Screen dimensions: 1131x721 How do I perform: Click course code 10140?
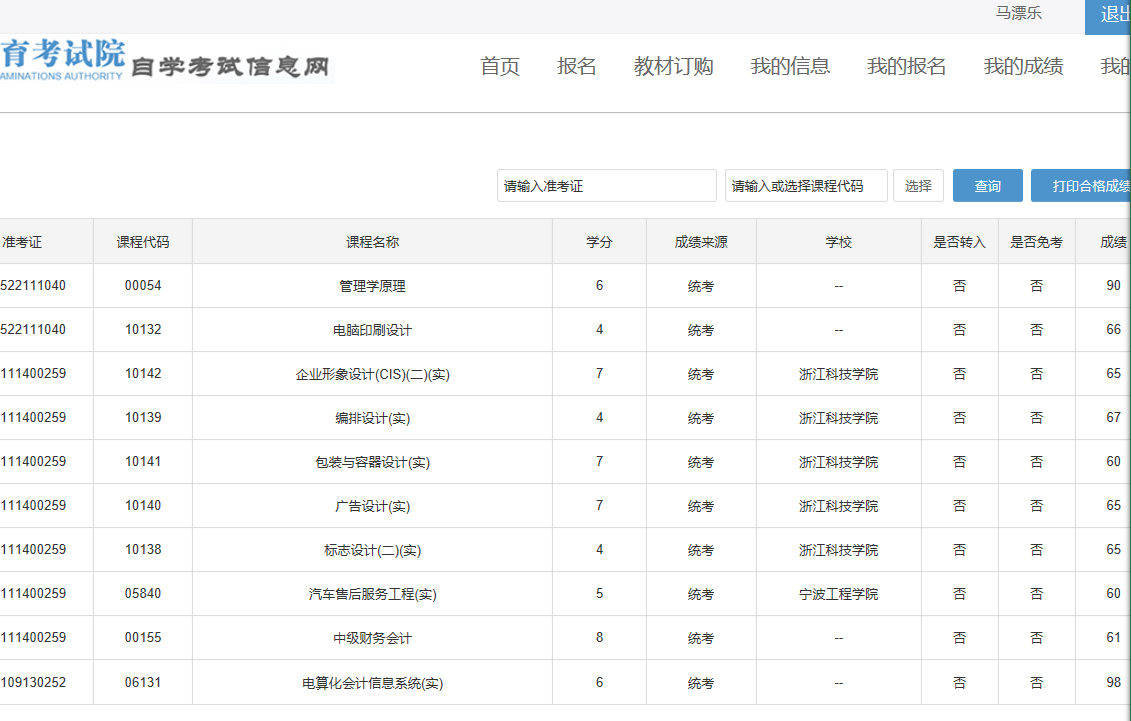(143, 505)
